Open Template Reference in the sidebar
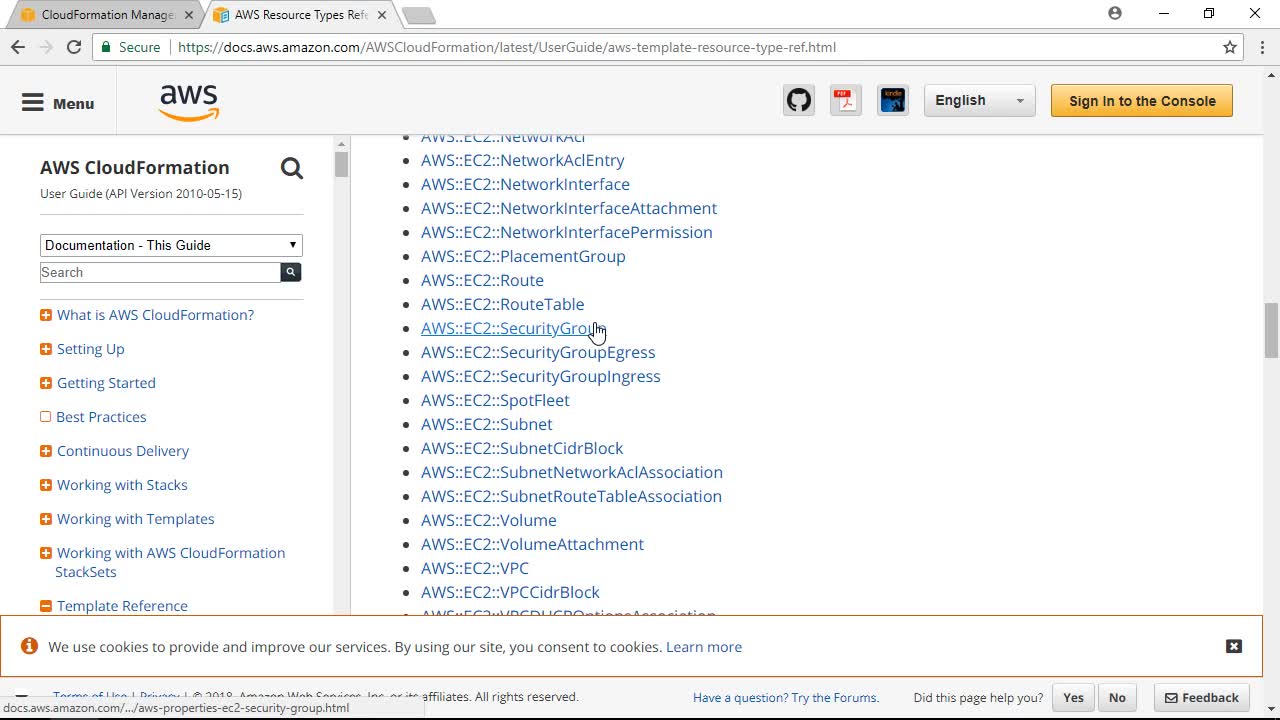The width and height of the screenshot is (1280, 720). pos(122,606)
